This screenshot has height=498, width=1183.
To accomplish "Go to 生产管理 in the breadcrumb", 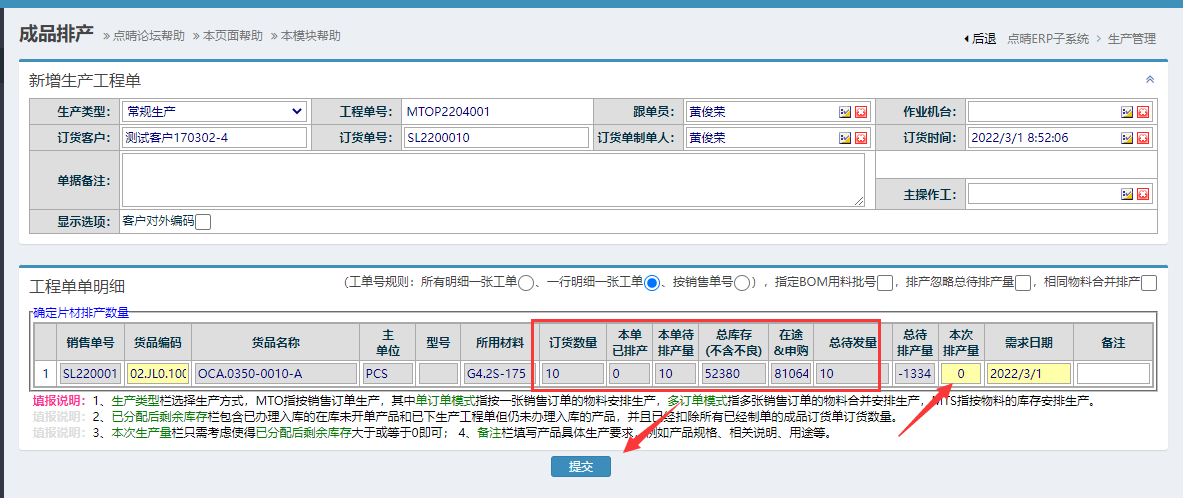I will [x=1130, y=39].
